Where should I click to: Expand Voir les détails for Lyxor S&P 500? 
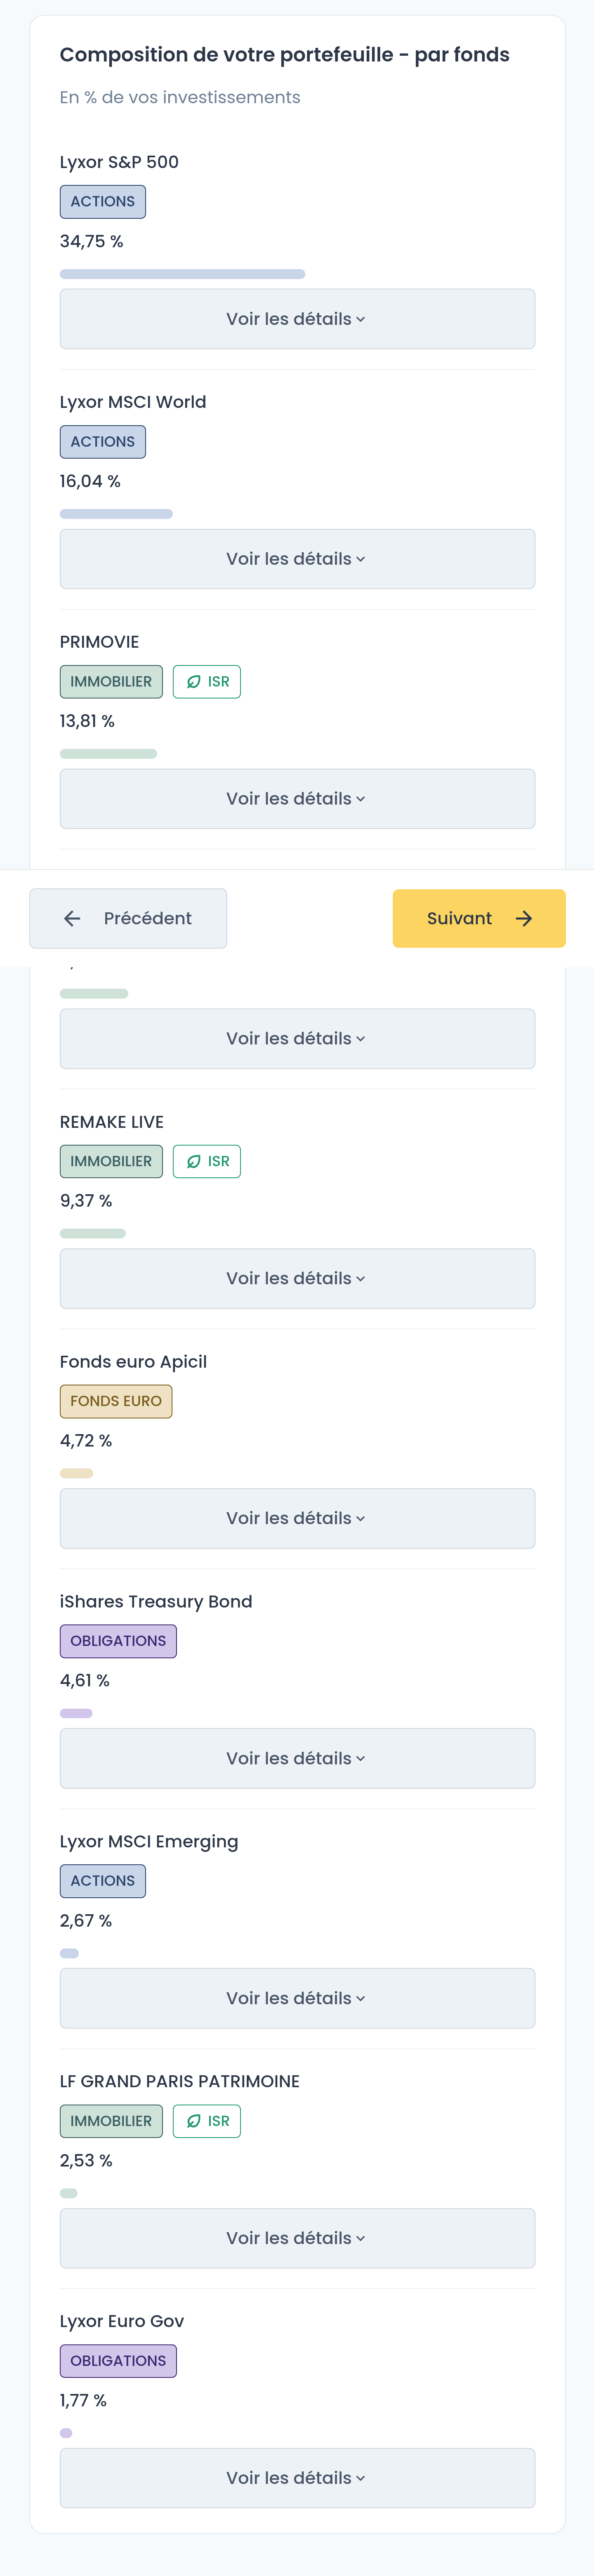pos(297,319)
